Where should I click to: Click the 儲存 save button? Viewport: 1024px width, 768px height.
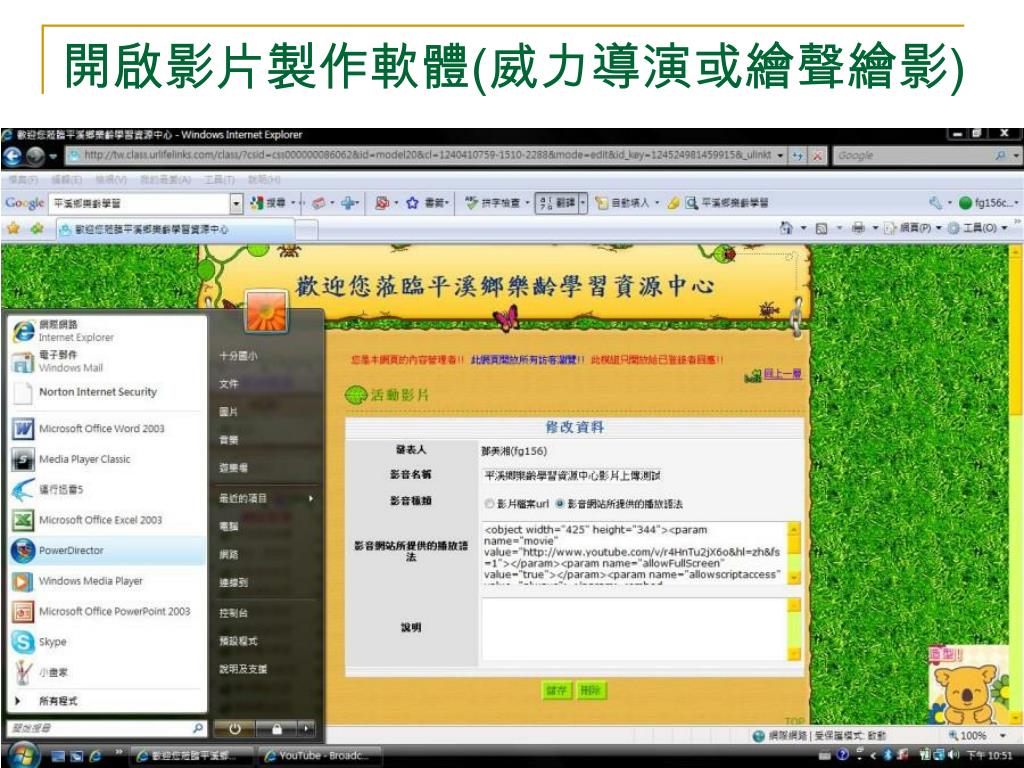[556, 690]
